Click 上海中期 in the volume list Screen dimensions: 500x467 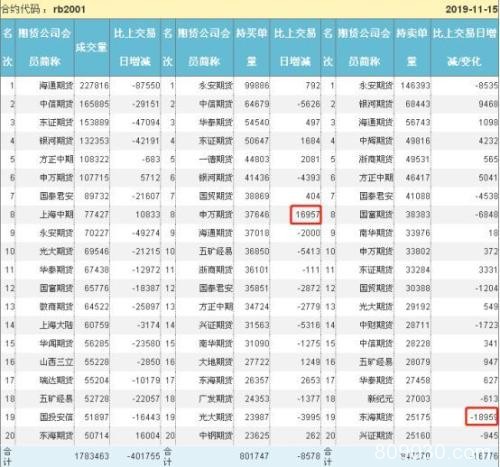(x=56, y=214)
